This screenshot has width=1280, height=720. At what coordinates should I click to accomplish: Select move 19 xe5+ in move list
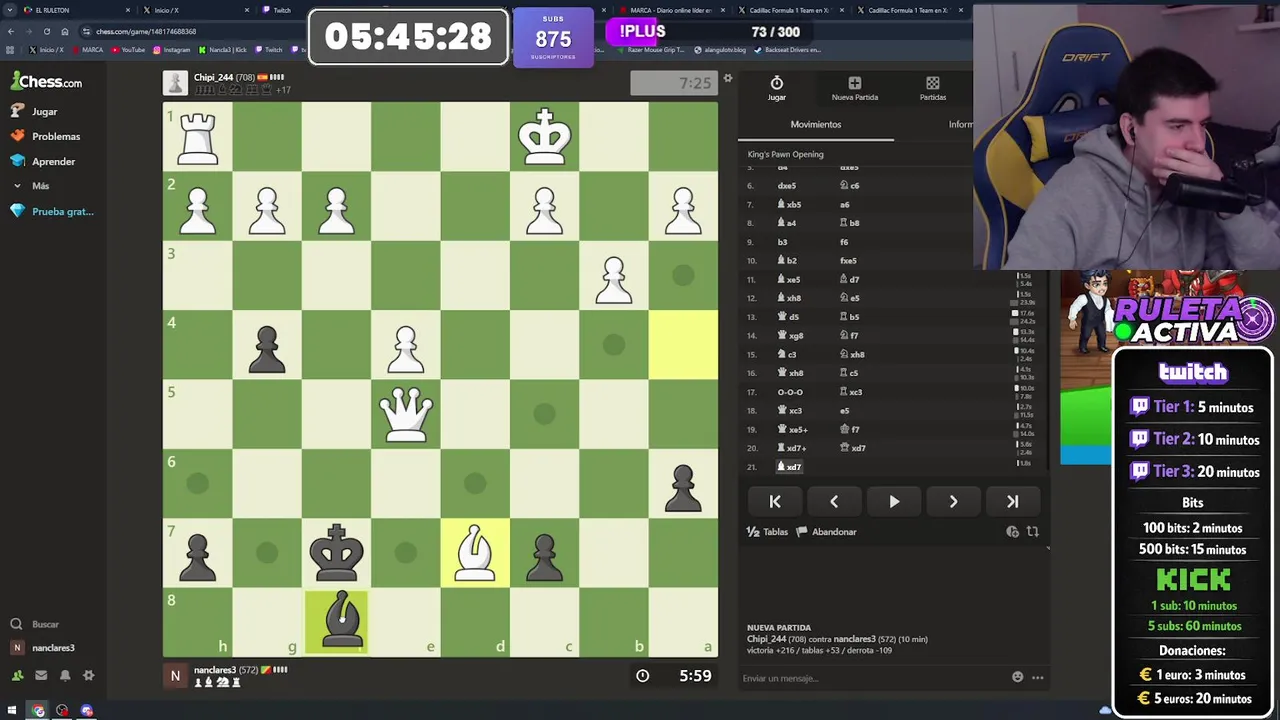click(x=793, y=429)
